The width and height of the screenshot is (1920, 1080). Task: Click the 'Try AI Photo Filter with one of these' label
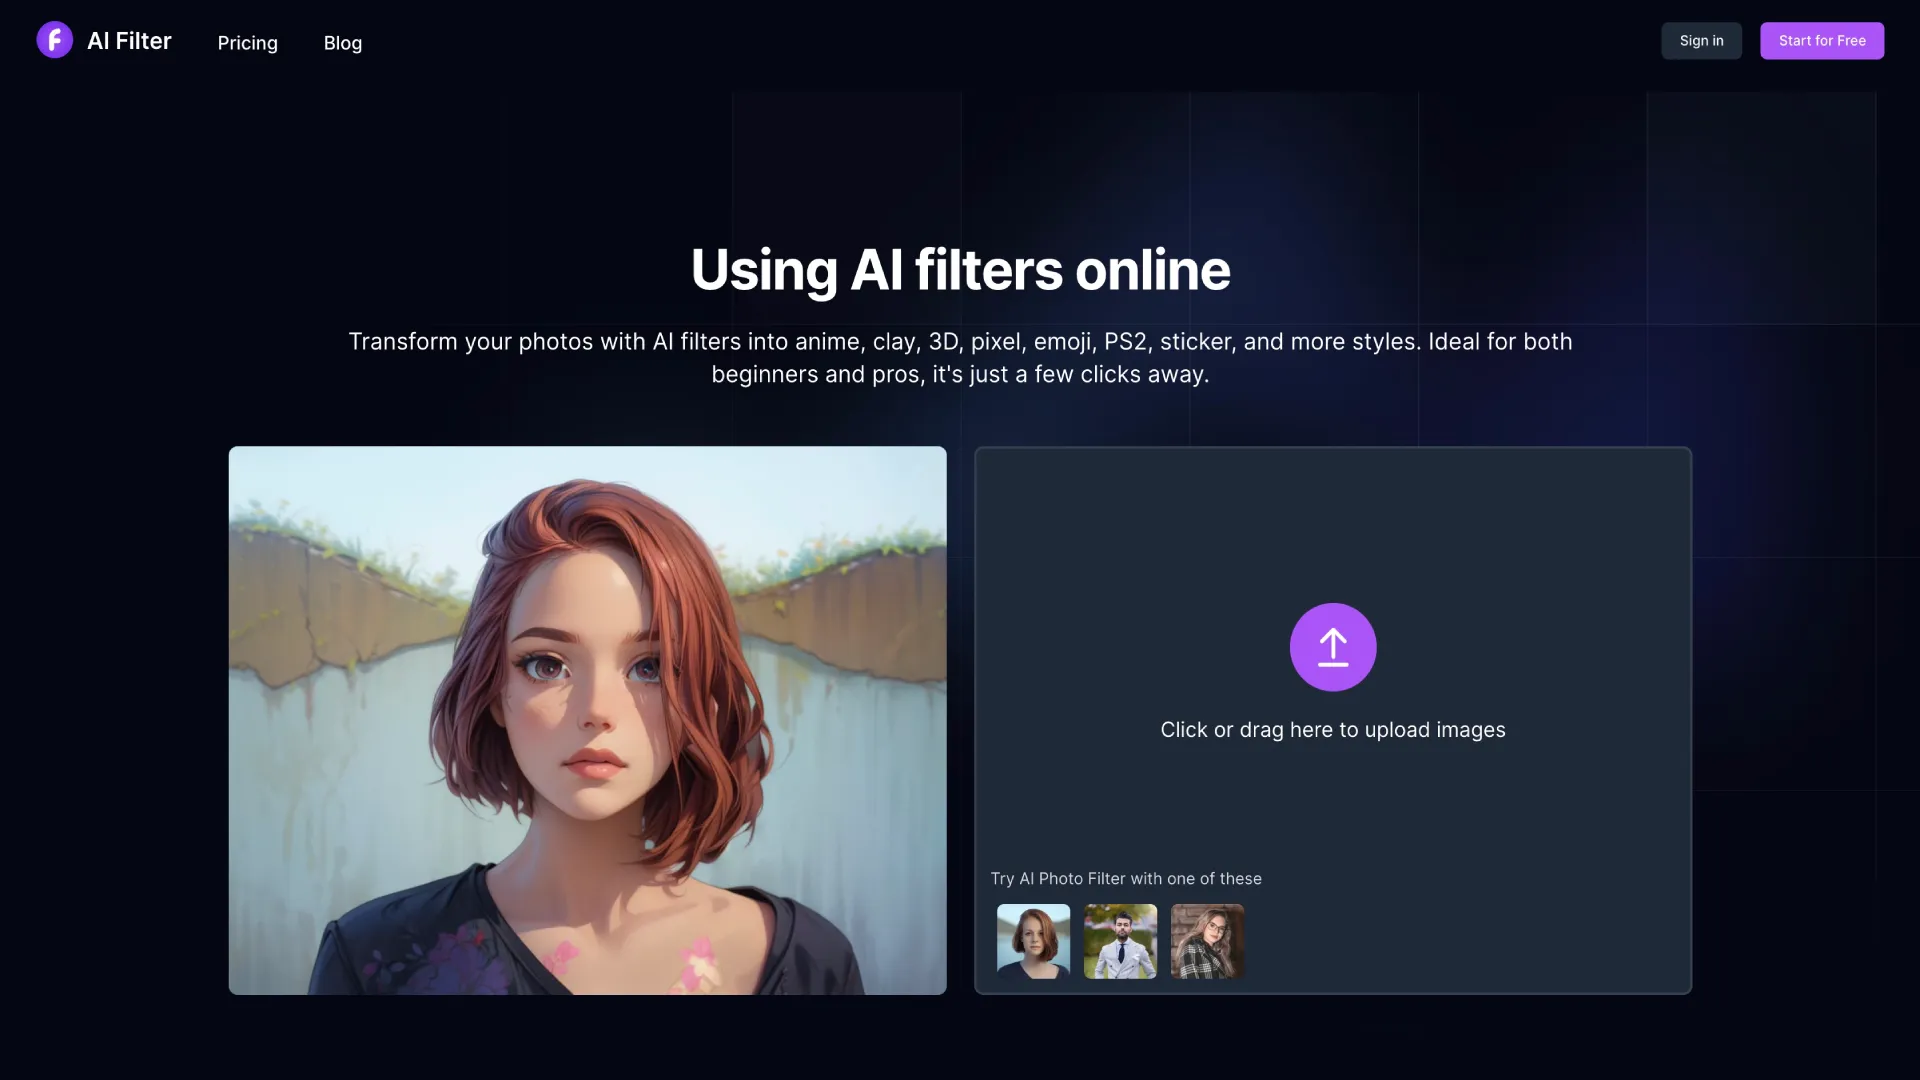(x=1126, y=878)
